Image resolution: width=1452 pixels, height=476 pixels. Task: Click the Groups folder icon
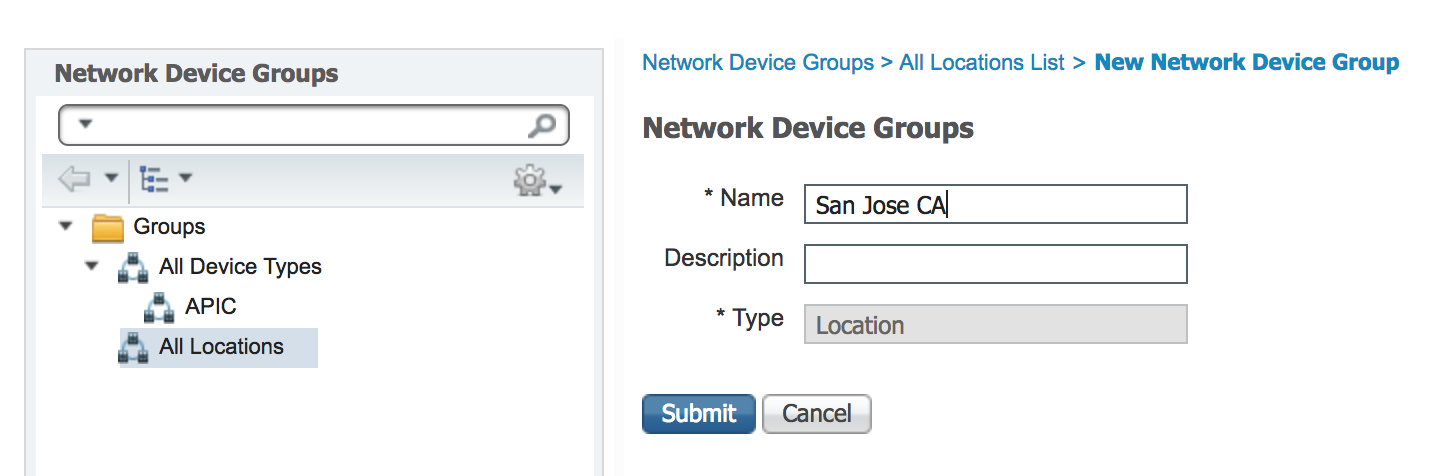click(107, 228)
